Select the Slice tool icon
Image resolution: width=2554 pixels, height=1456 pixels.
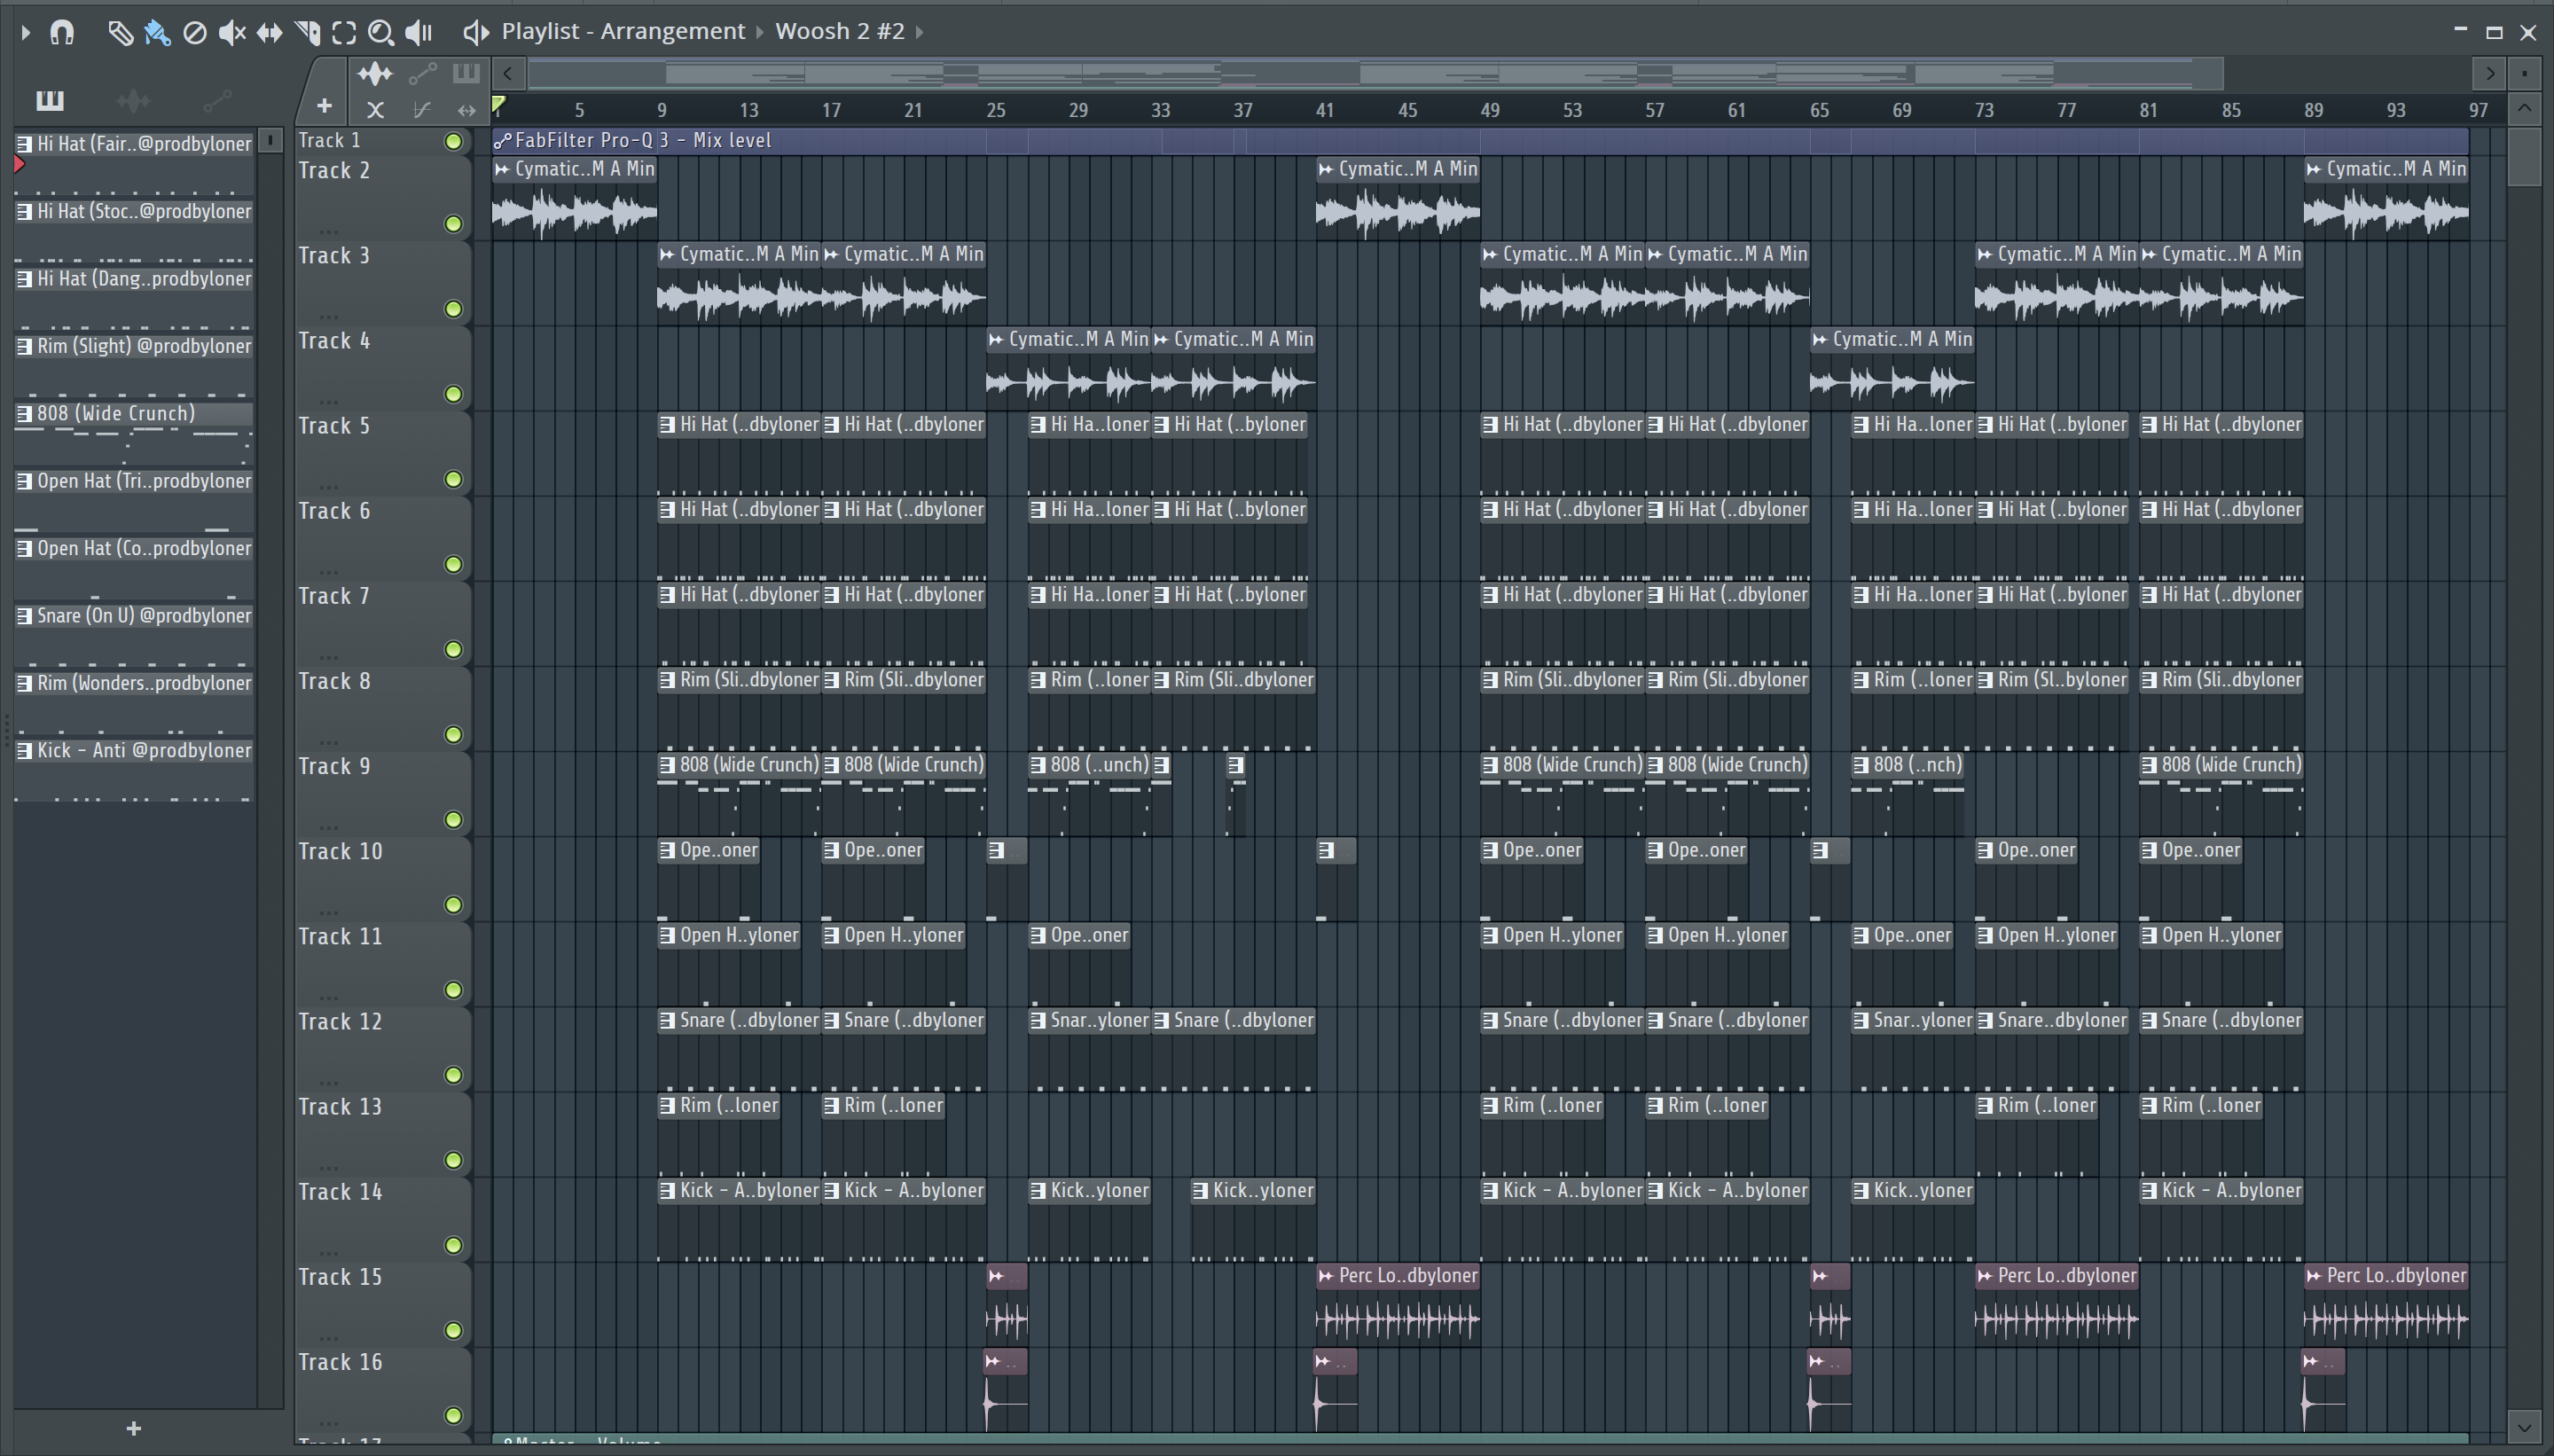tap(307, 32)
